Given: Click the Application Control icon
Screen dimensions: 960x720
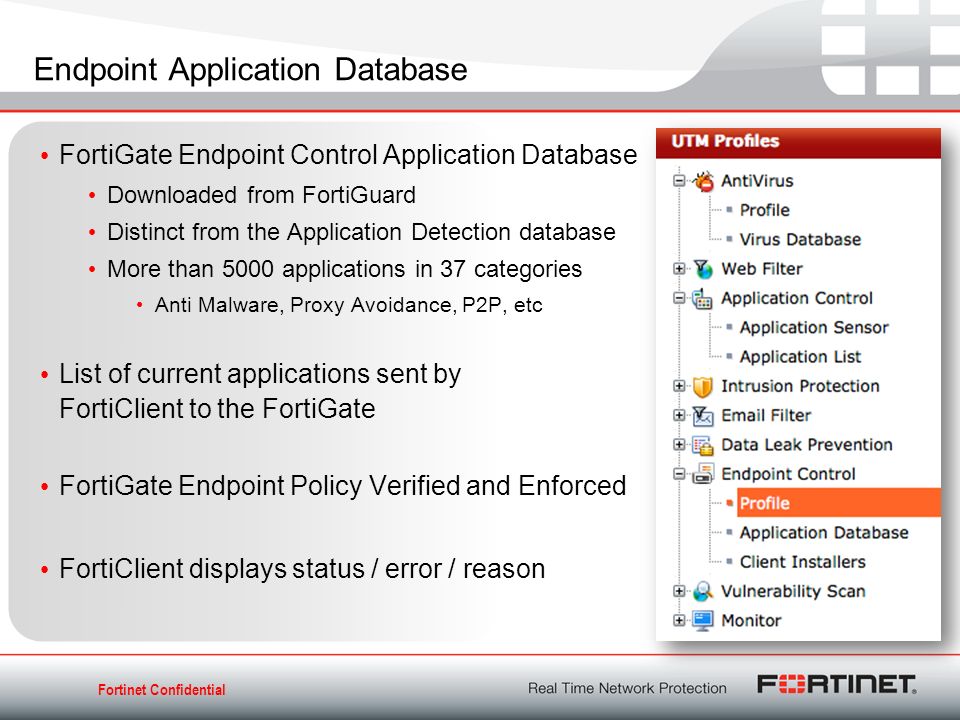Looking at the screenshot, I should [x=703, y=298].
